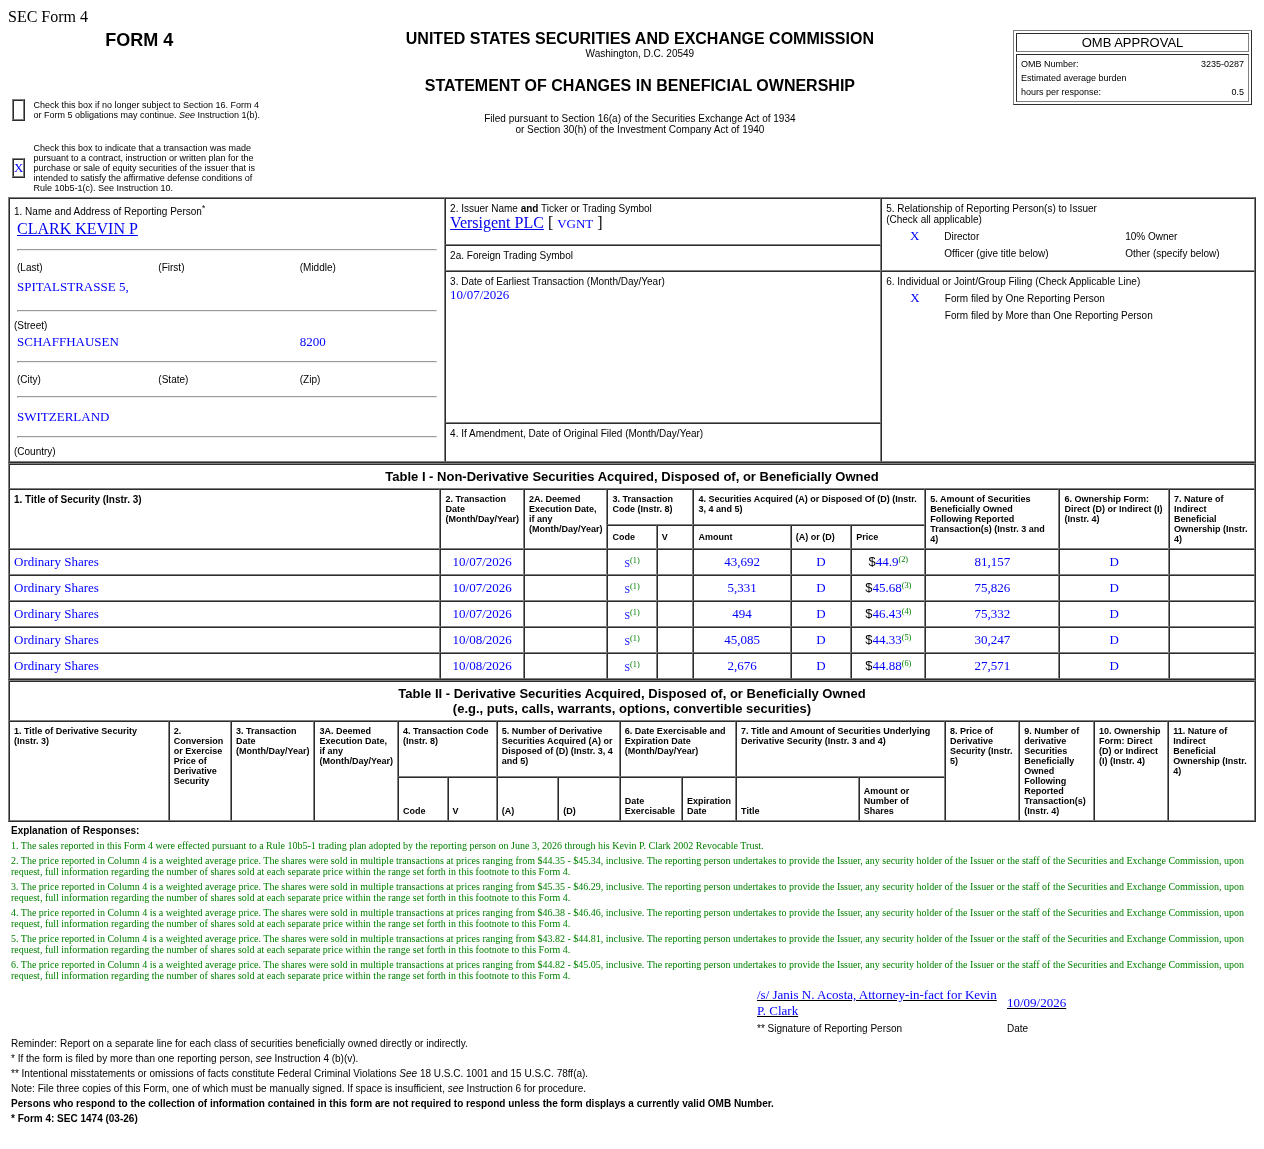Click footnote (3) beside price $45.68
The width and height of the screenshot is (1264, 1149).
coord(906,585)
